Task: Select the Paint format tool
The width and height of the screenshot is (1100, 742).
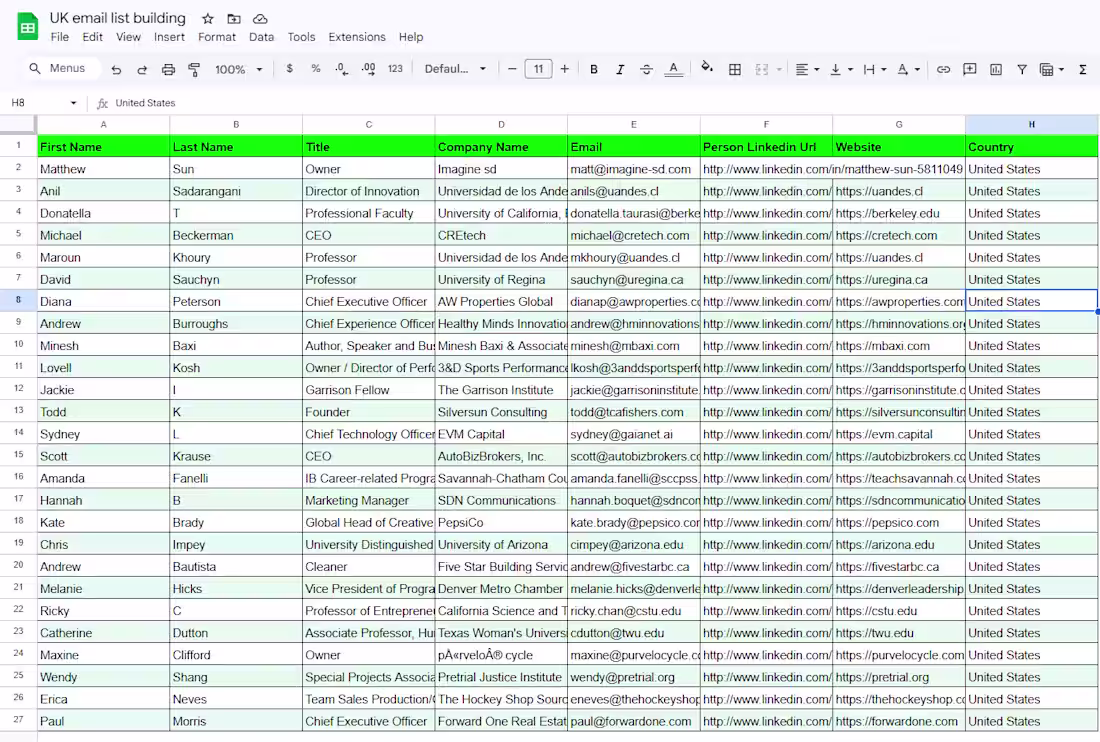Action: pos(197,69)
